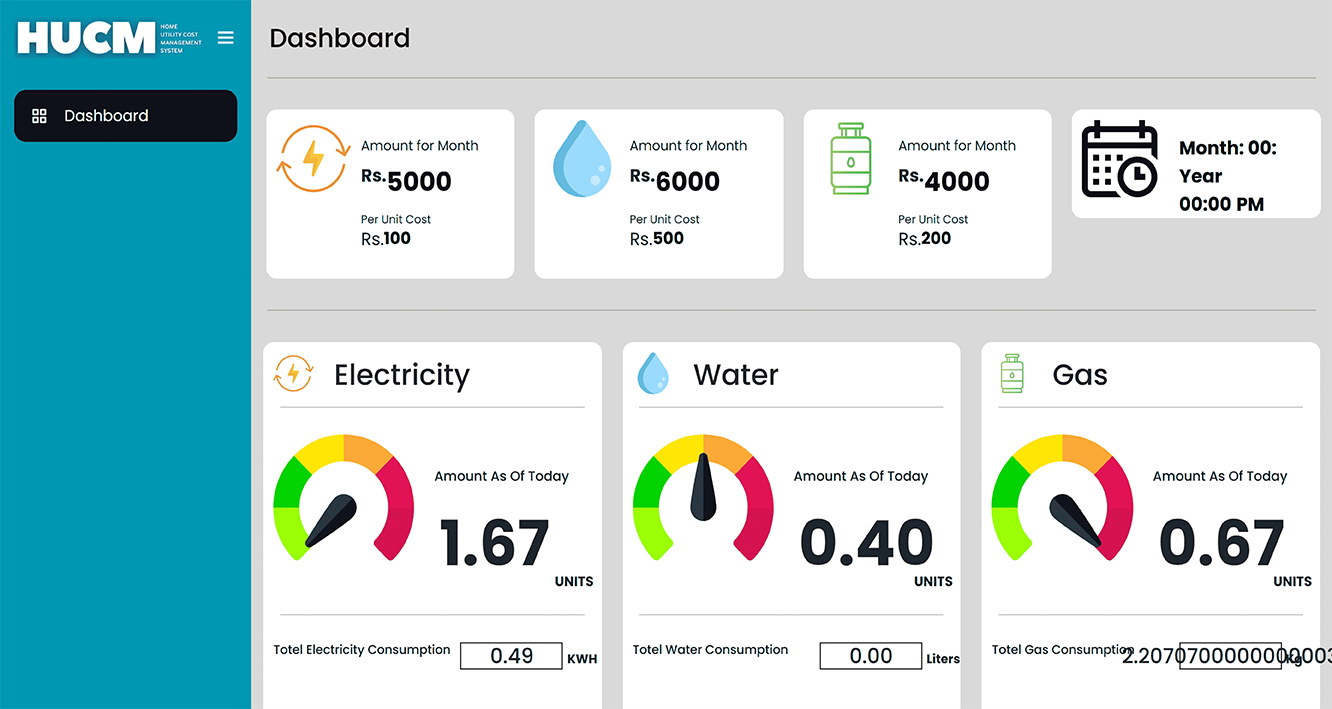Image resolution: width=1332 pixels, height=709 pixels.
Task: Click the small Water section header icon
Action: point(653,374)
